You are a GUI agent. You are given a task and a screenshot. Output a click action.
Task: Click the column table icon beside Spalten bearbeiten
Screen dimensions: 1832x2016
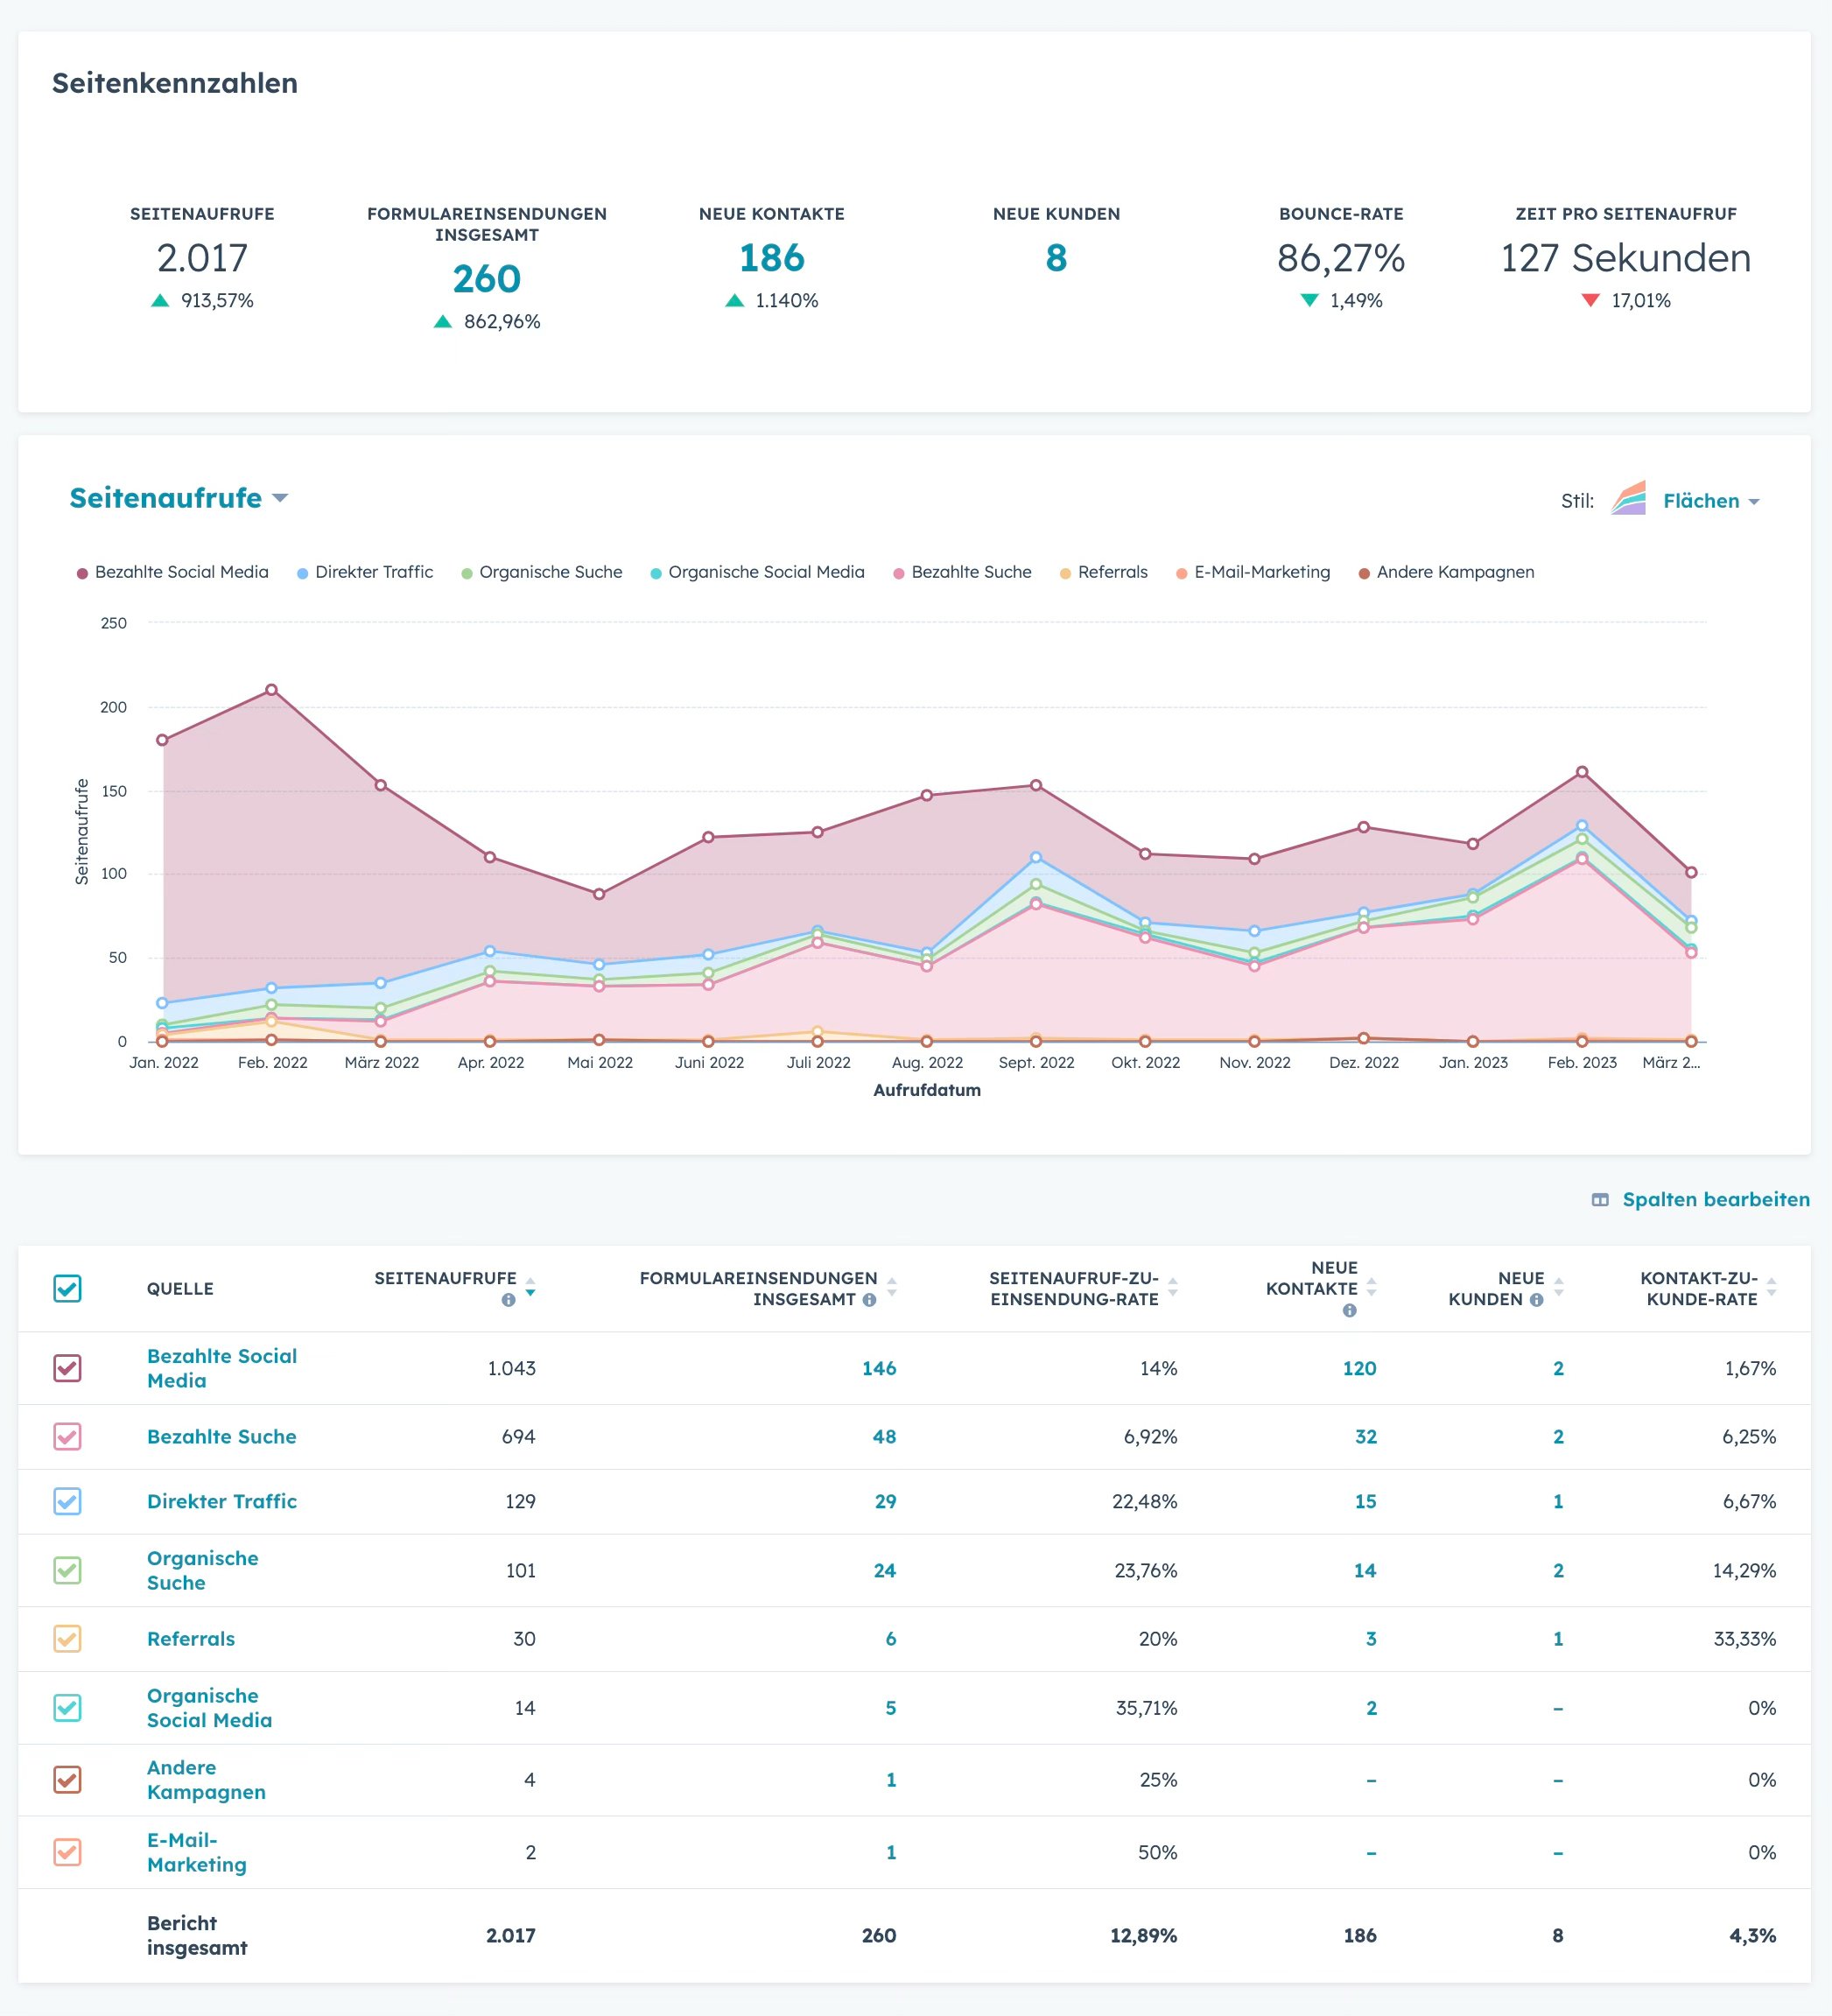(x=1600, y=1199)
